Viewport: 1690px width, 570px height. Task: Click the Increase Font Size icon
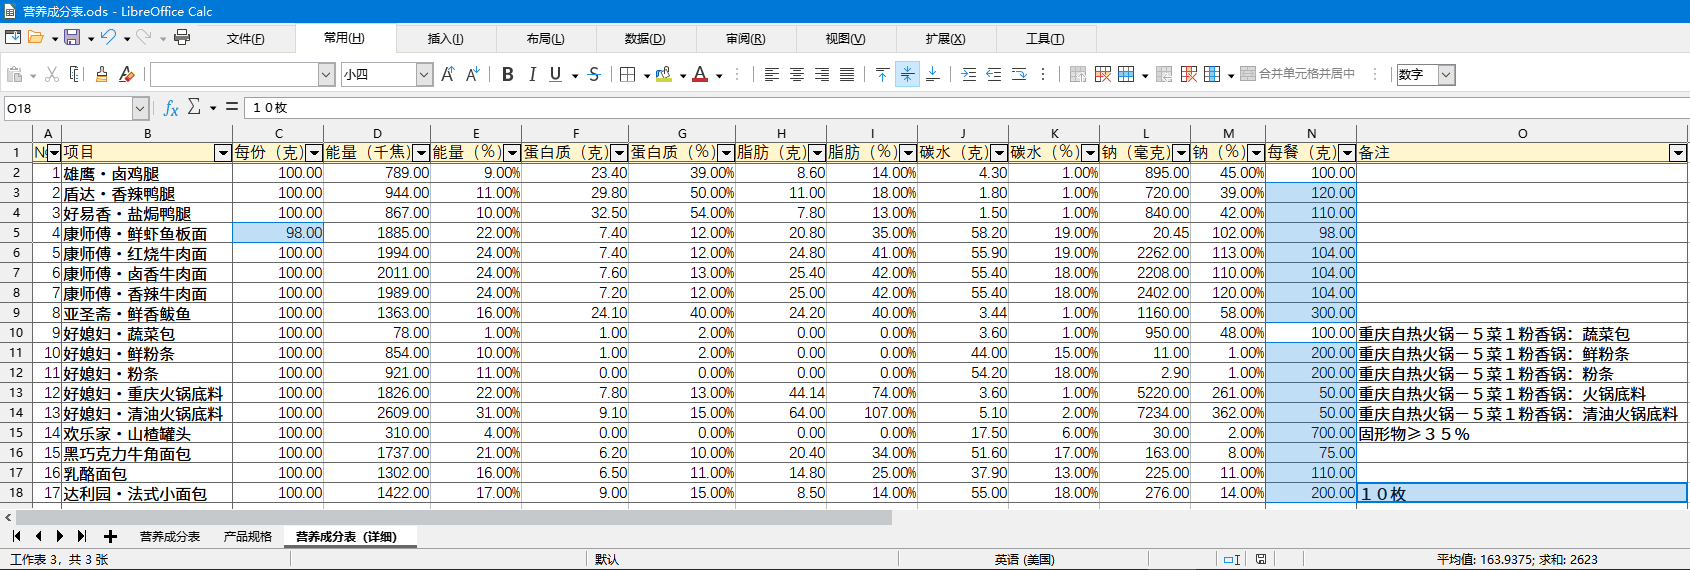click(447, 74)
